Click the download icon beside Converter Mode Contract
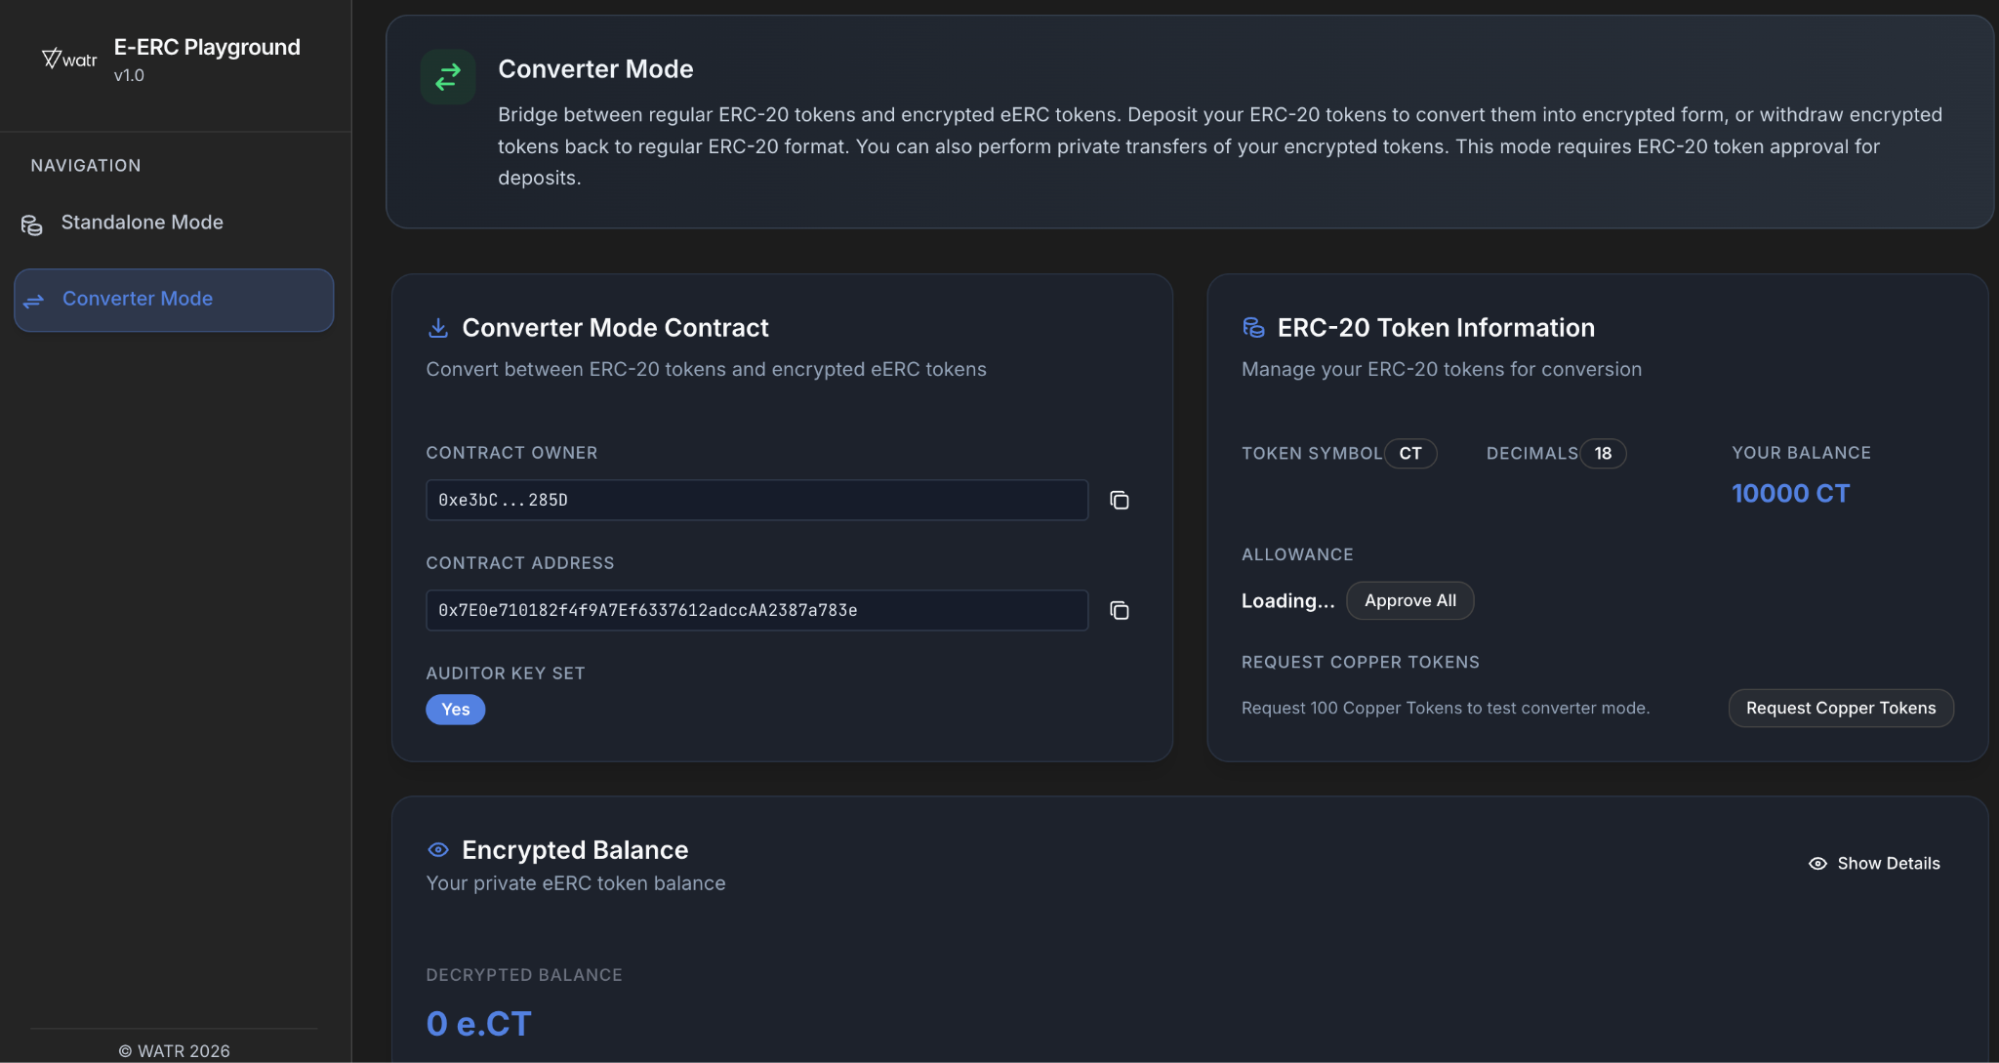 (437, 328)
